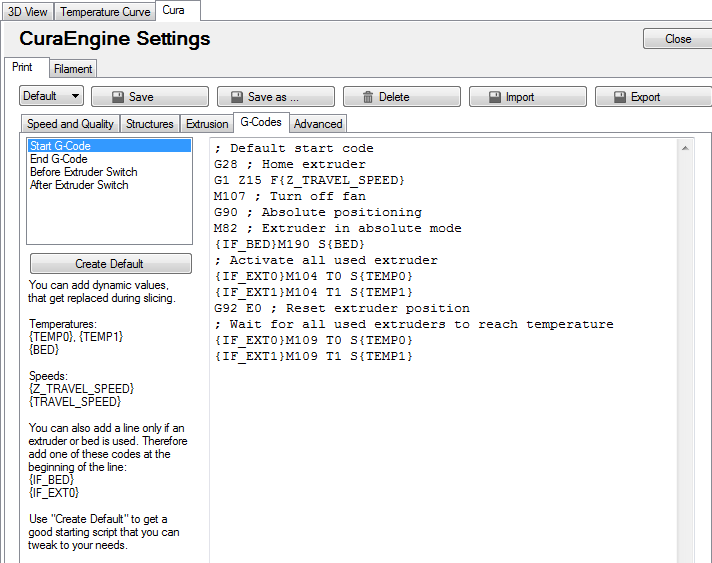Select After Extruder Switch script
Image resolution: width=712 pixels, height=563 pixels.
coord(109,185)
